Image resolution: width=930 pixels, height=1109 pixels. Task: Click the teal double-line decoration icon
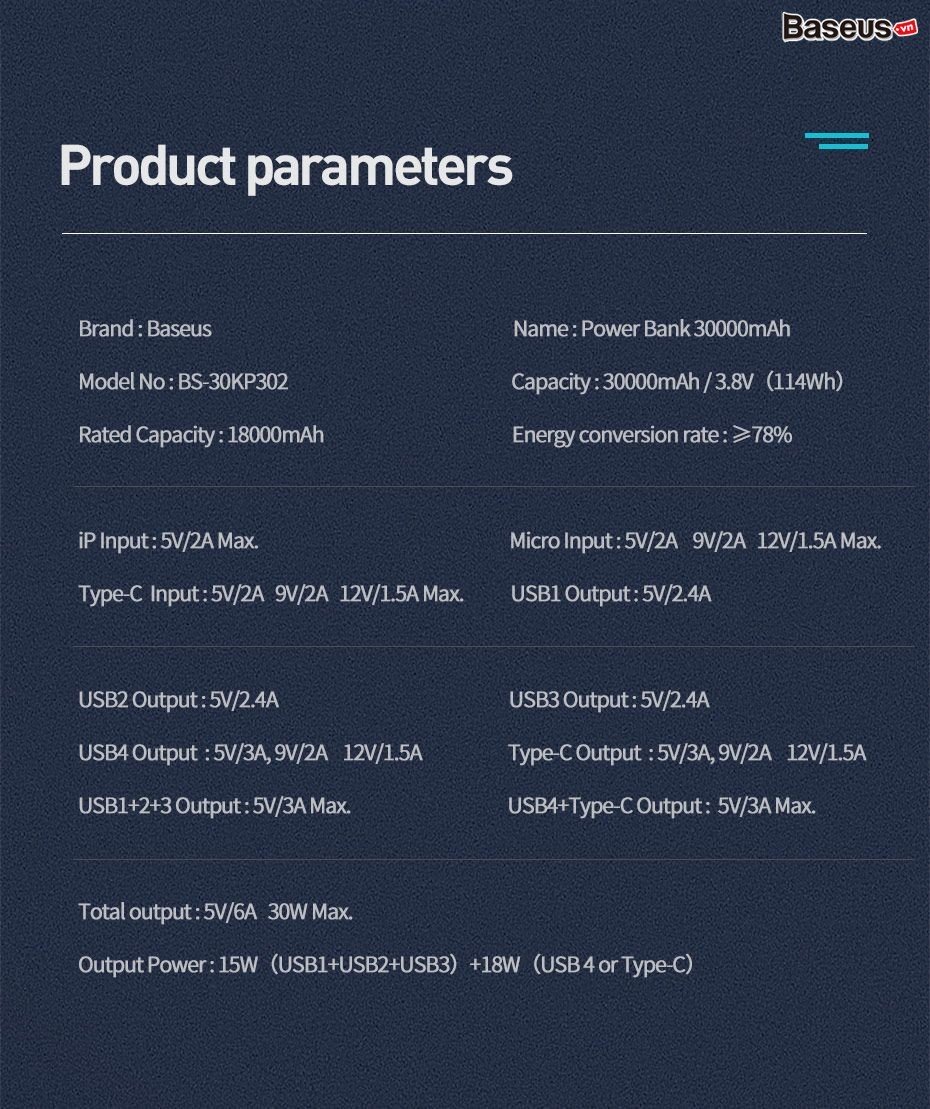(x=837, y=141)
